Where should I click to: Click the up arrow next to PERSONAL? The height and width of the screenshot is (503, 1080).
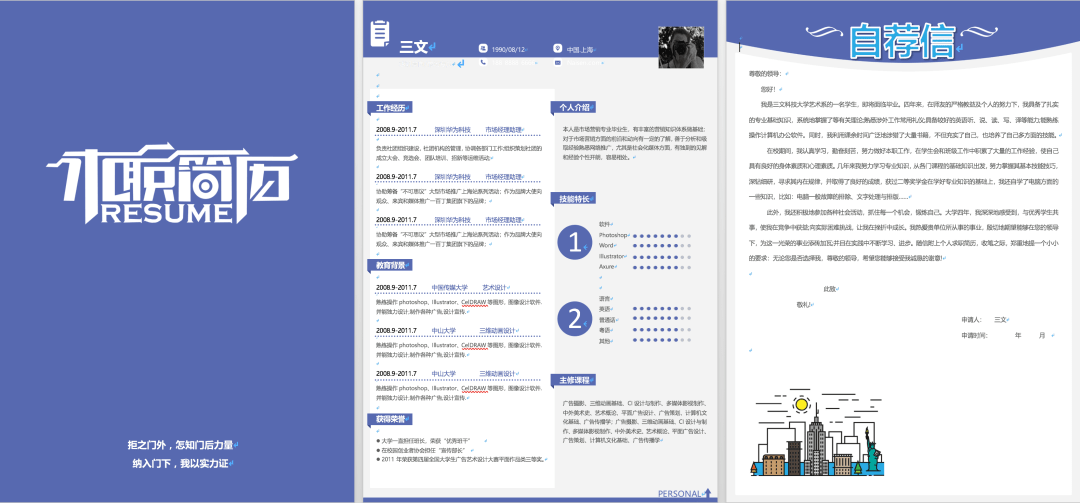[708, 492]
